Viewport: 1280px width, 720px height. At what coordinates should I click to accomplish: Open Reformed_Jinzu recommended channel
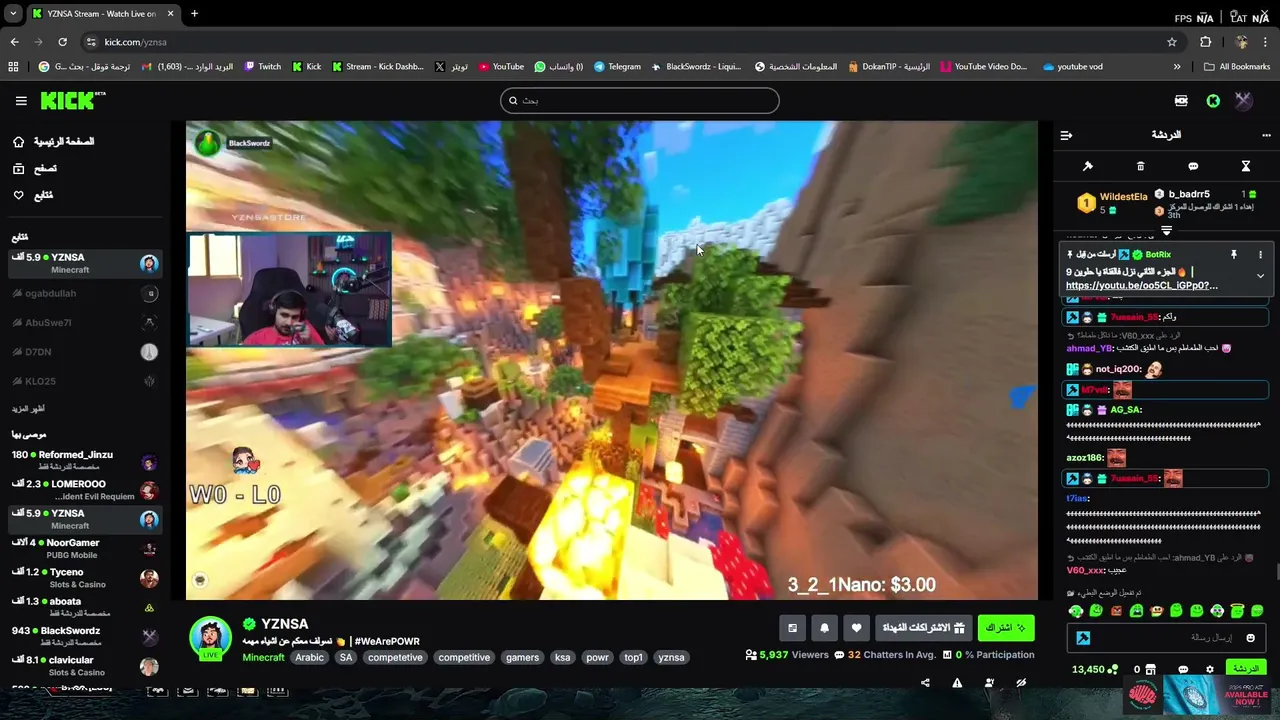85,460
